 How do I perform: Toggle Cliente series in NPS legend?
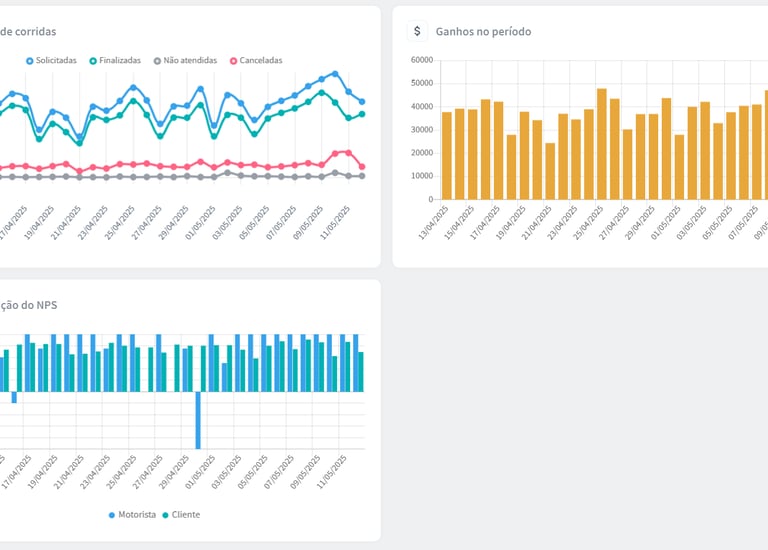(x=181, y=515)
